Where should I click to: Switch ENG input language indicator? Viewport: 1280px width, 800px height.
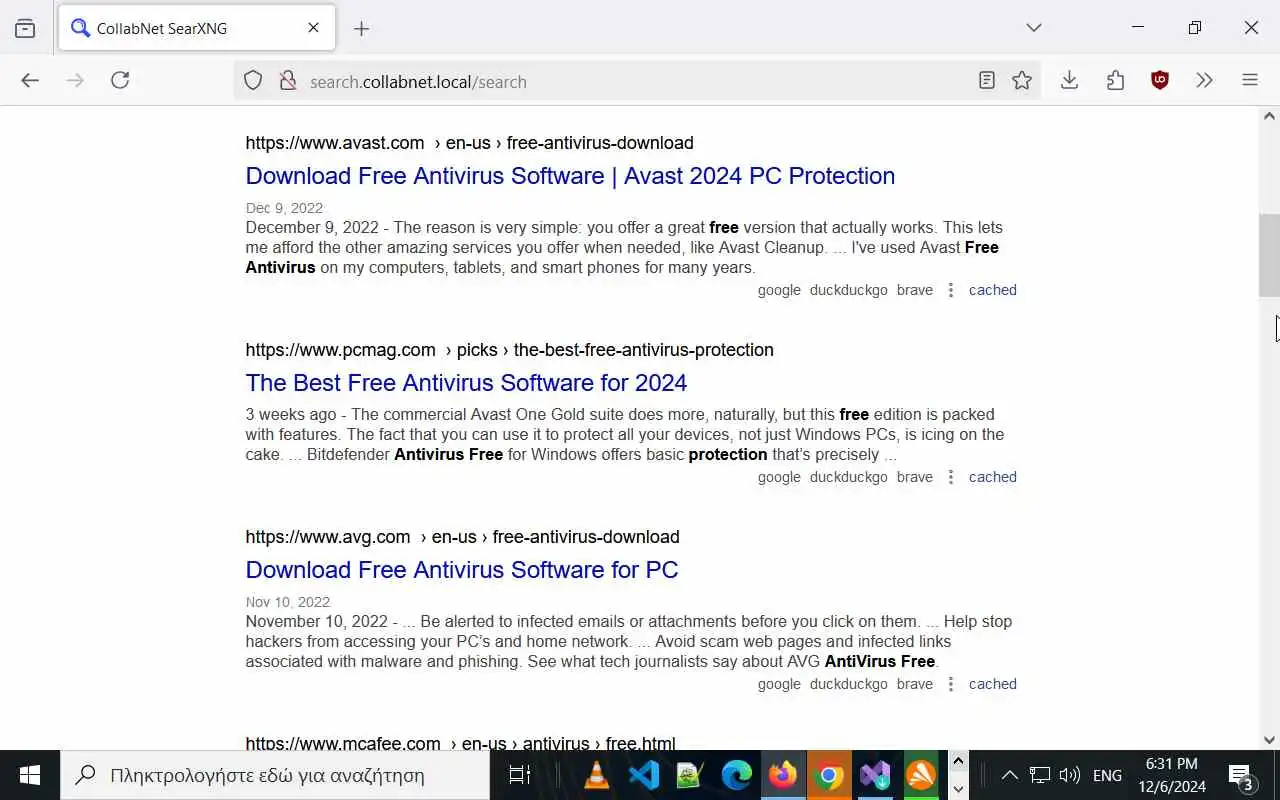(1107, 775)
